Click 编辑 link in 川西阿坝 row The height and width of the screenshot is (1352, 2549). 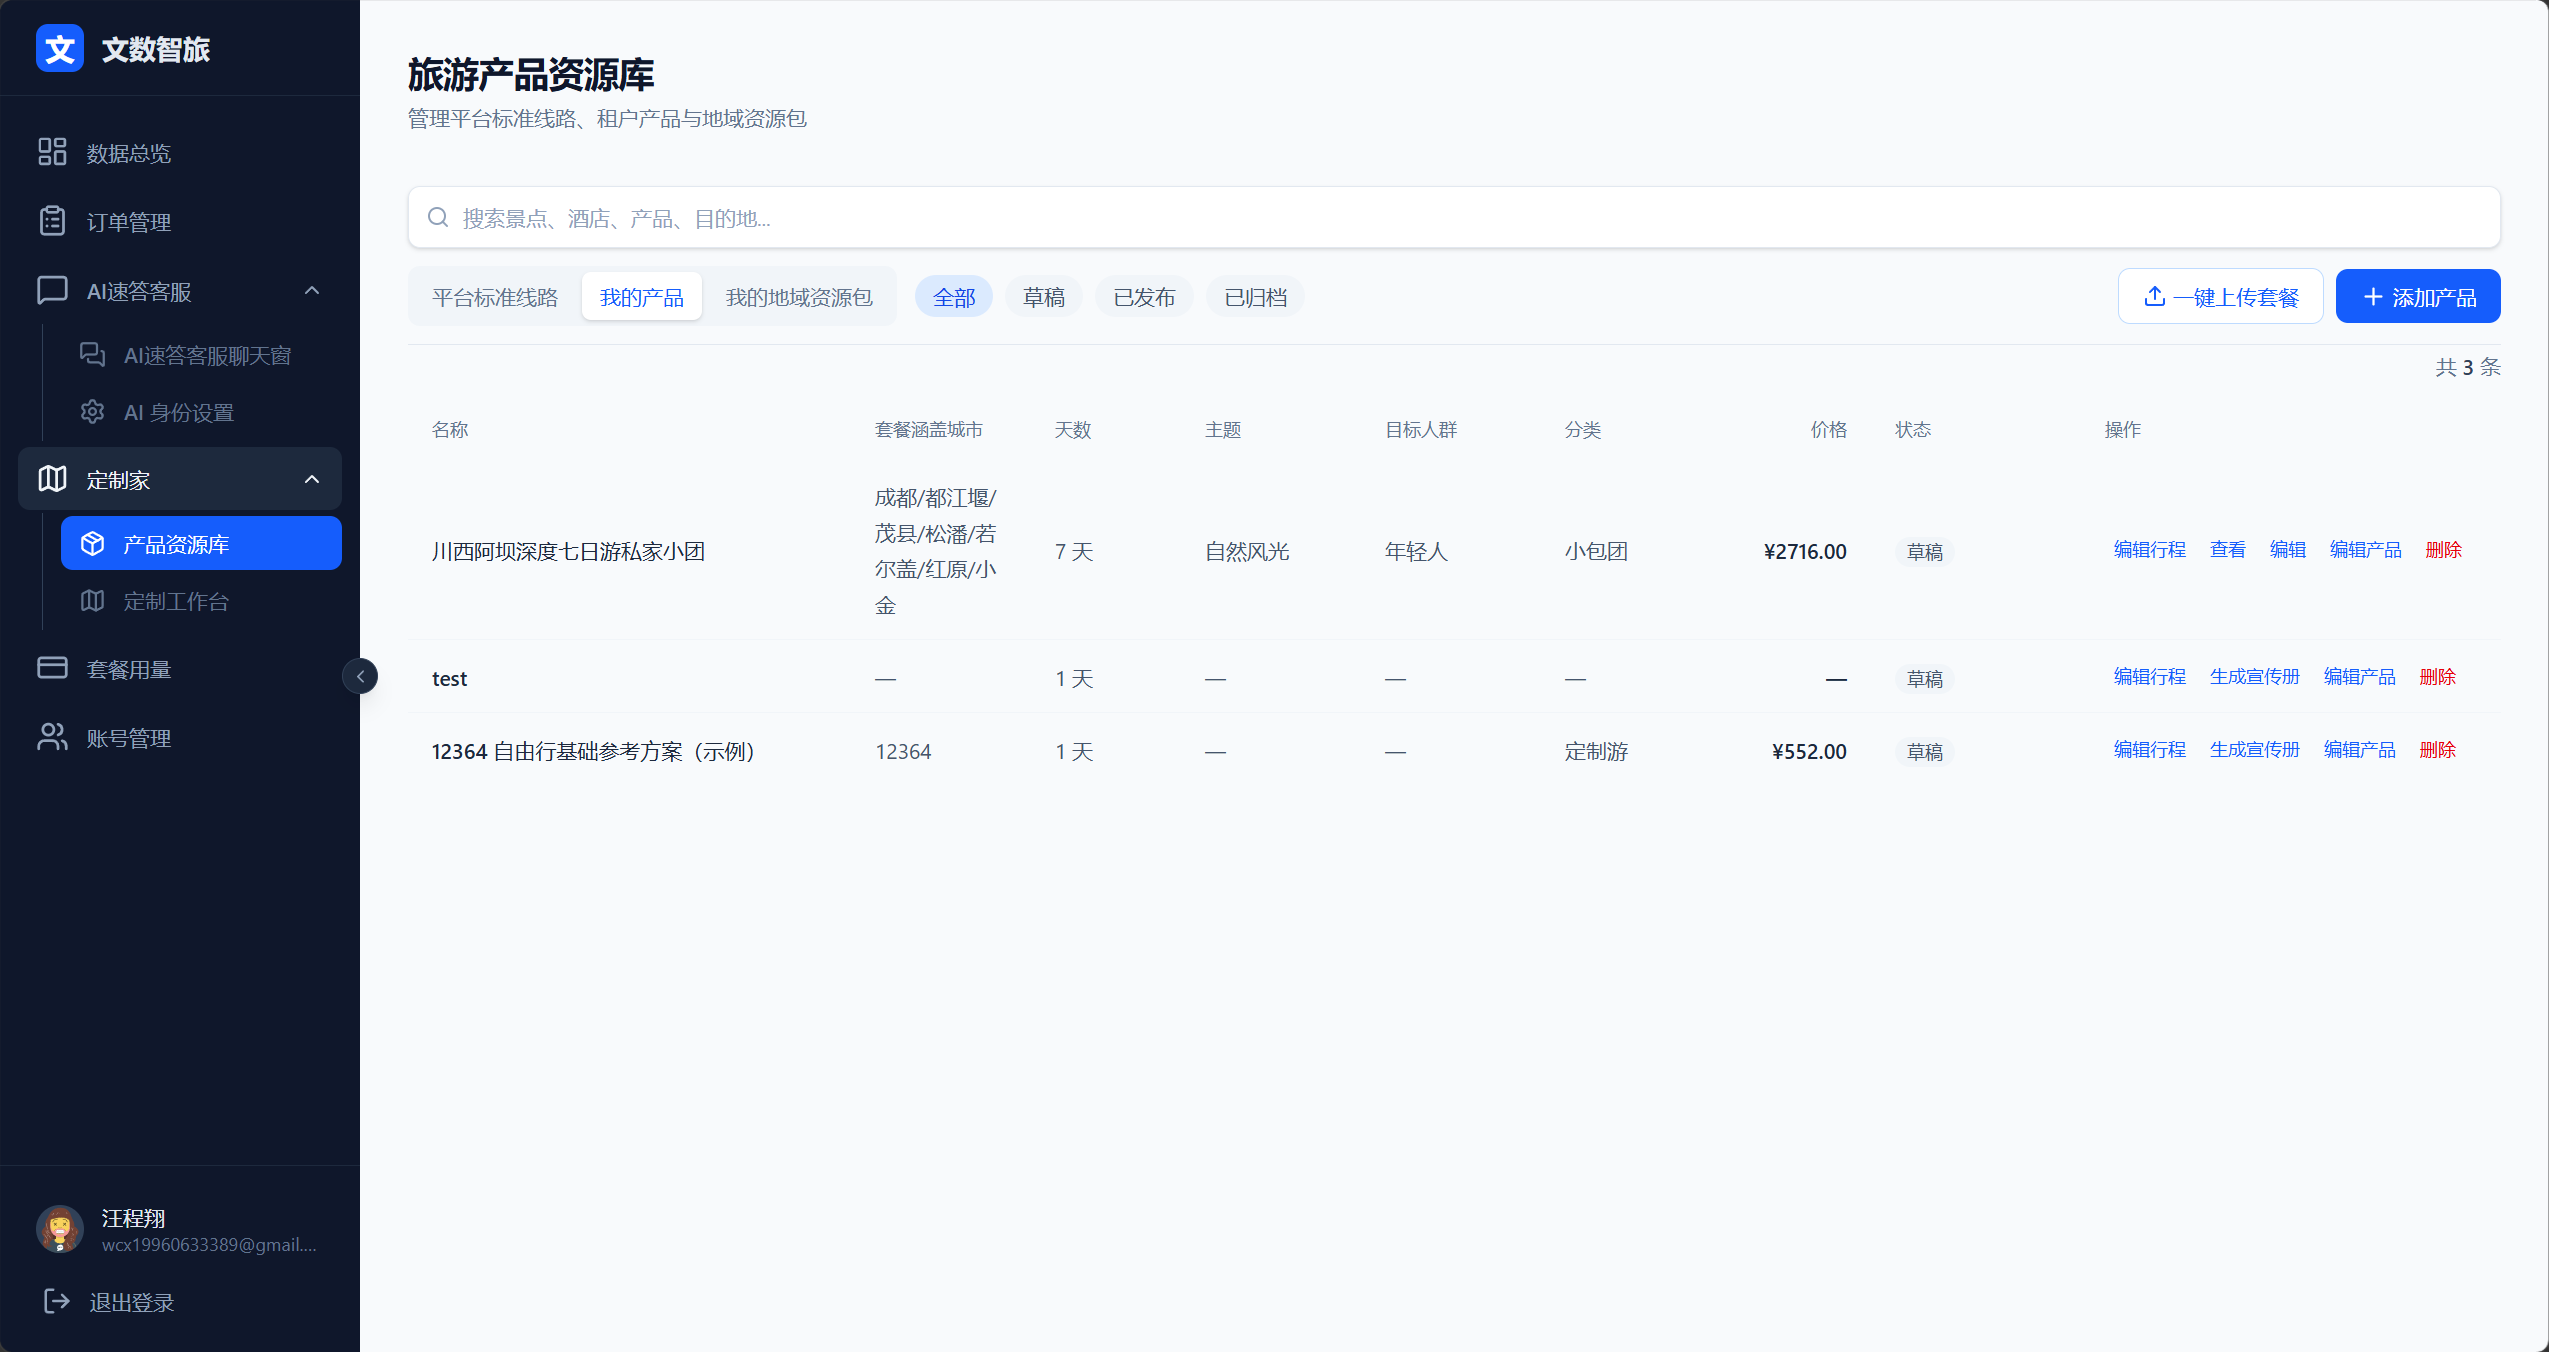point(2288,550)
